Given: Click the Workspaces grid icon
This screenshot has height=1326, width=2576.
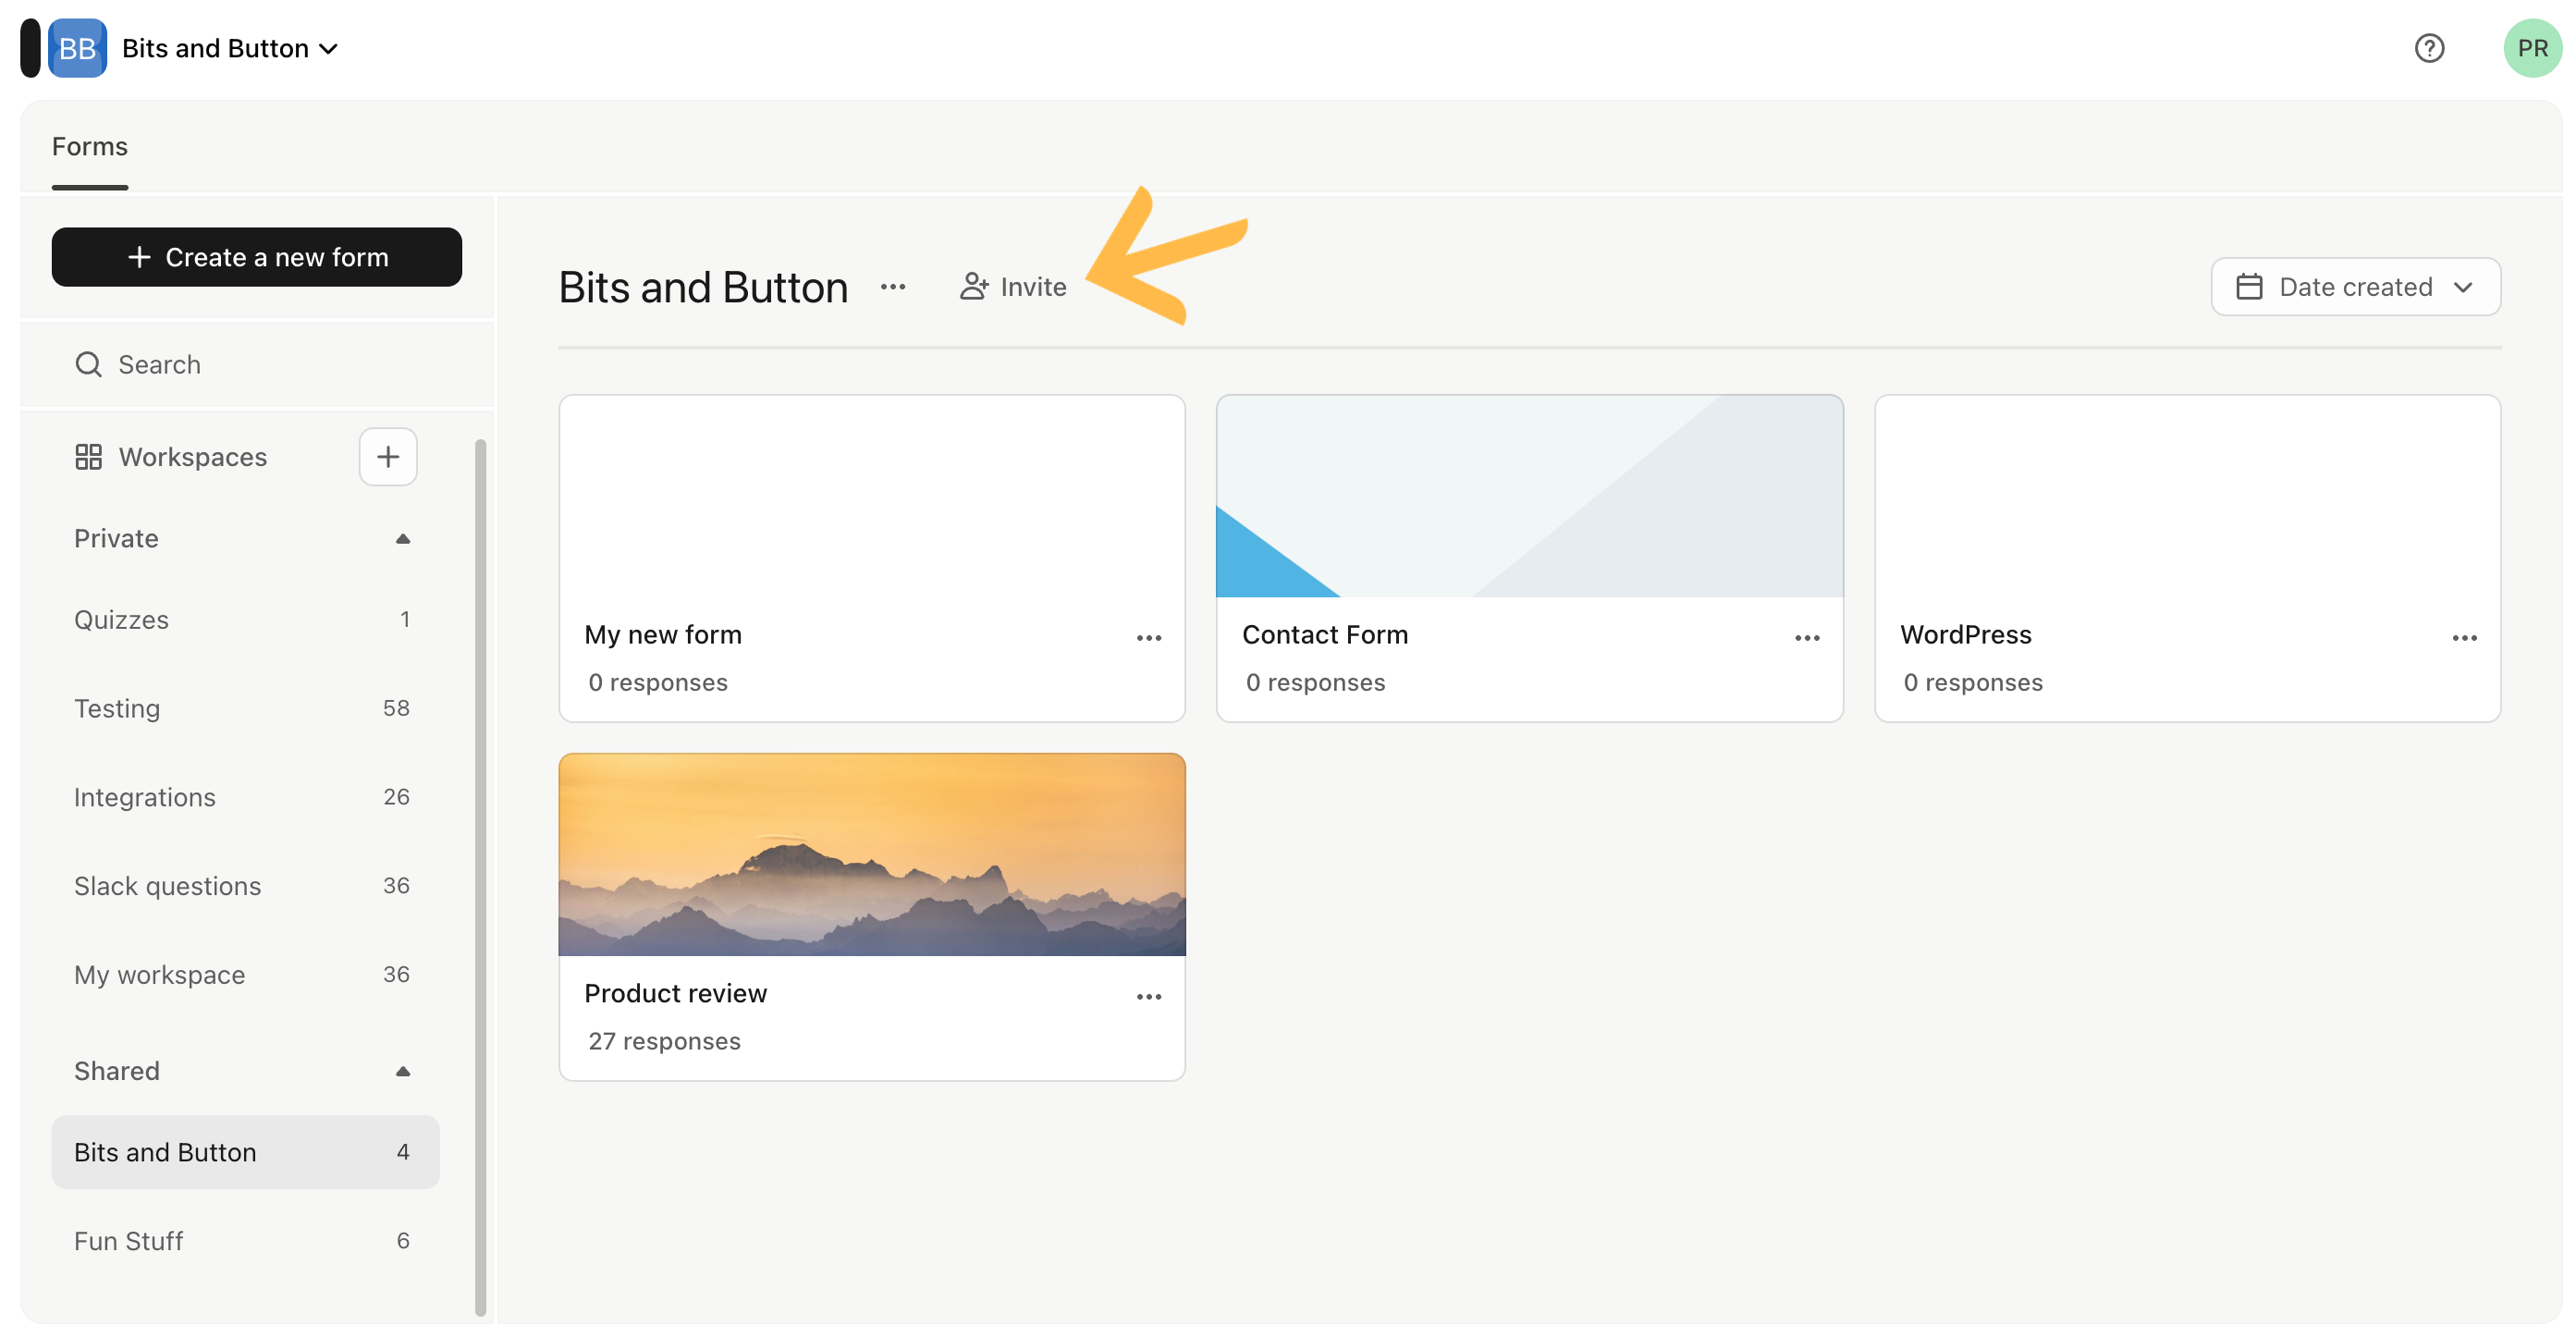Looking at the screenshot, I should point(88,457).
